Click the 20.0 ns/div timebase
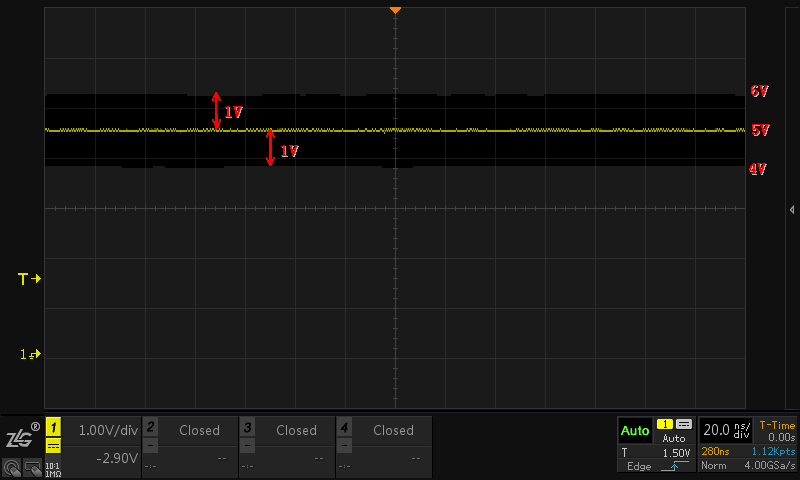The width and height of the screenshot is (800, 480). pos(727,431)
